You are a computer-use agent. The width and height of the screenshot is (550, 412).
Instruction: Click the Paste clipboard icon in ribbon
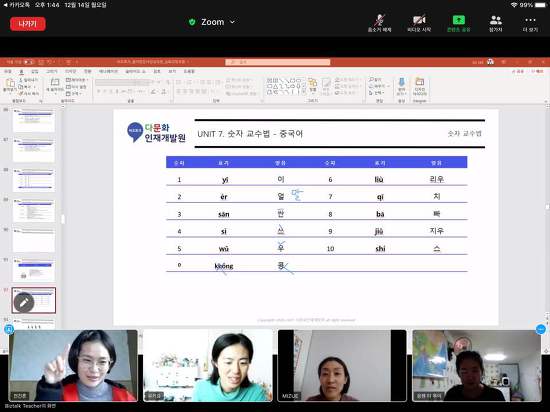click(x=9, y=85)
